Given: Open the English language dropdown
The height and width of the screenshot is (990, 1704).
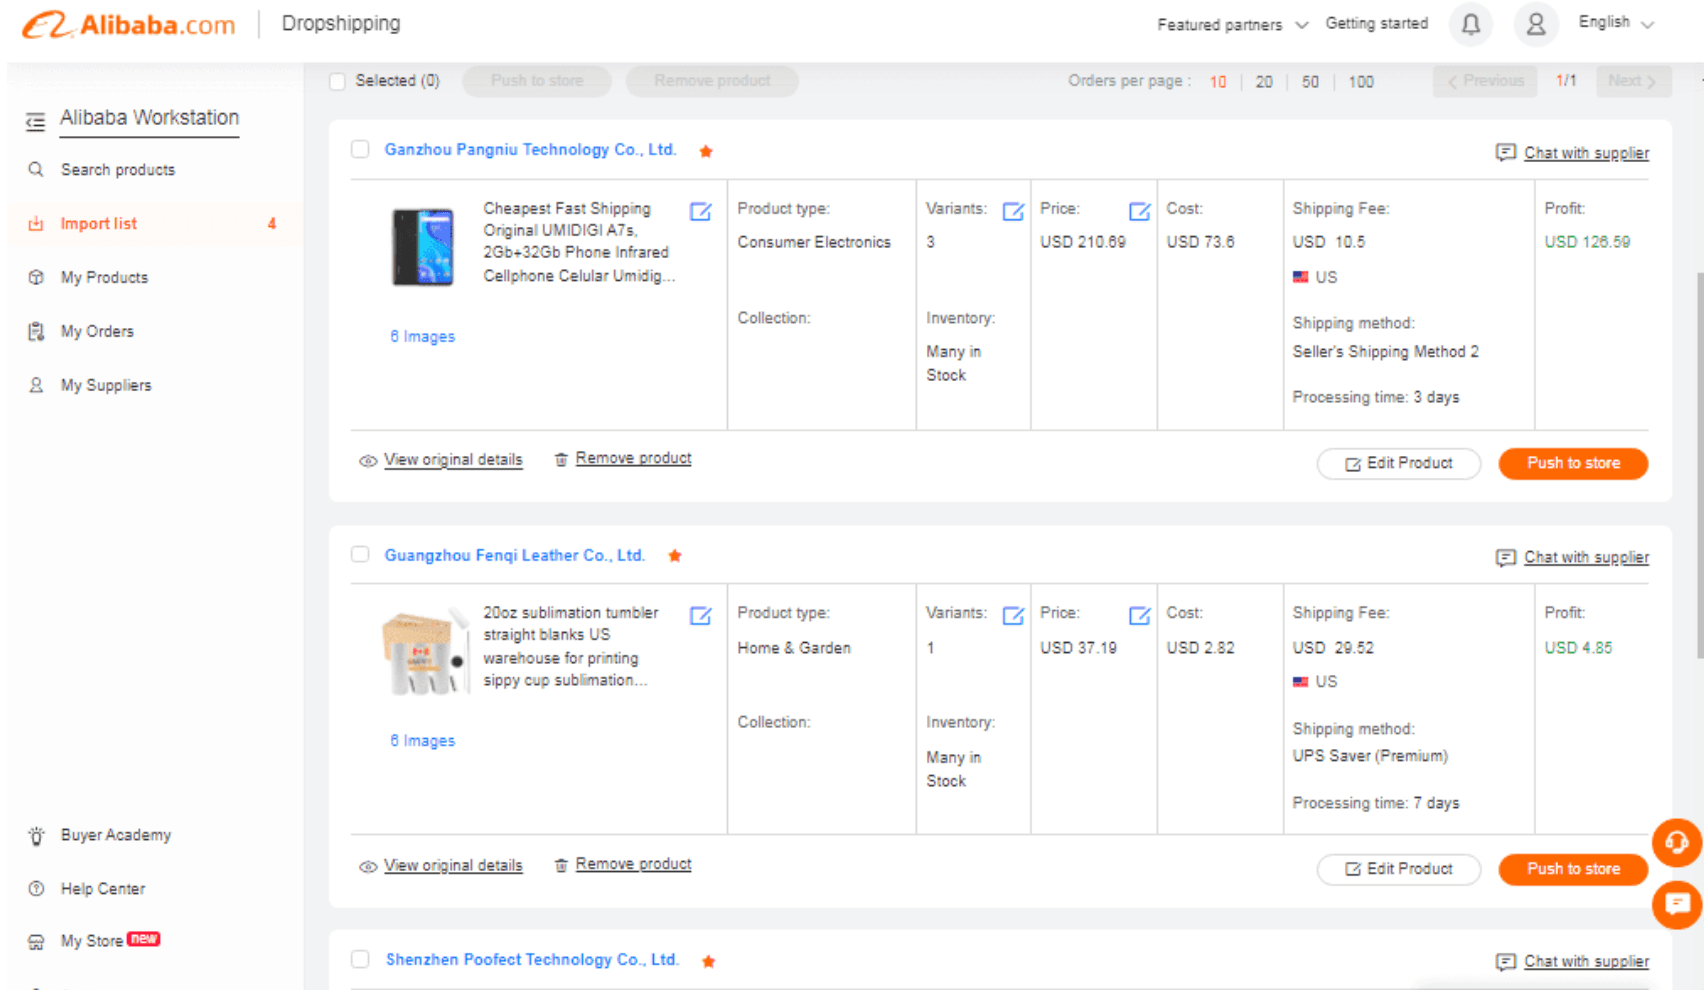Looking at the screenshot, I should [x=1616, y=23].
